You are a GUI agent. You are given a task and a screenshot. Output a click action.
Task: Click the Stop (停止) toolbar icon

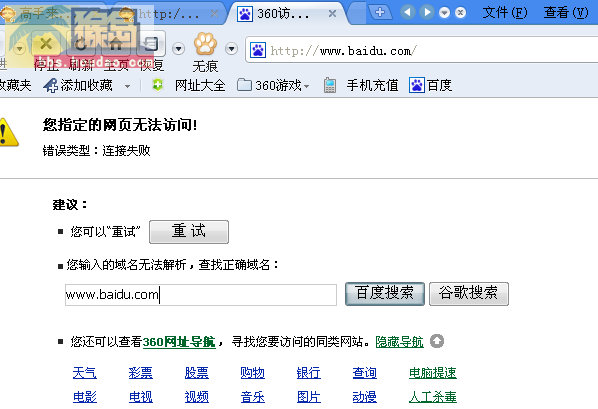[46, 44]
